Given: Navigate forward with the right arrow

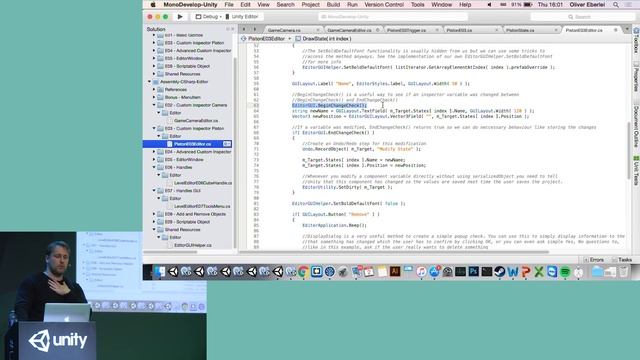Looking at the screenshot, I should pos(255,29).
